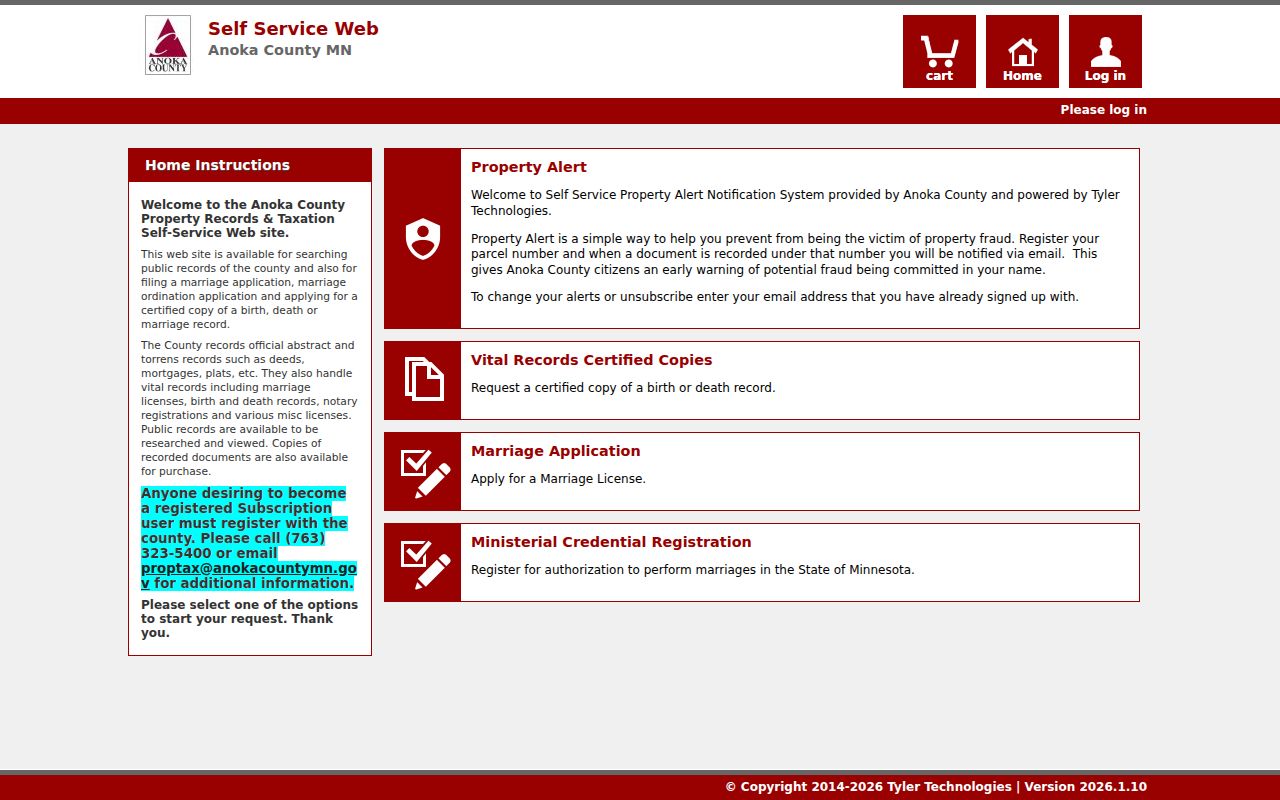Click 'Apply for a Marriage License.' text
Image resolution: width=1280 pixels, height=800 pixels.
point(558,479)
